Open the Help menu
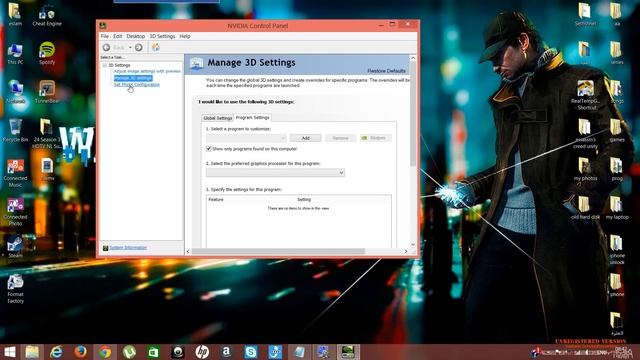The image size is (640, 360). [x=185, y=36]
